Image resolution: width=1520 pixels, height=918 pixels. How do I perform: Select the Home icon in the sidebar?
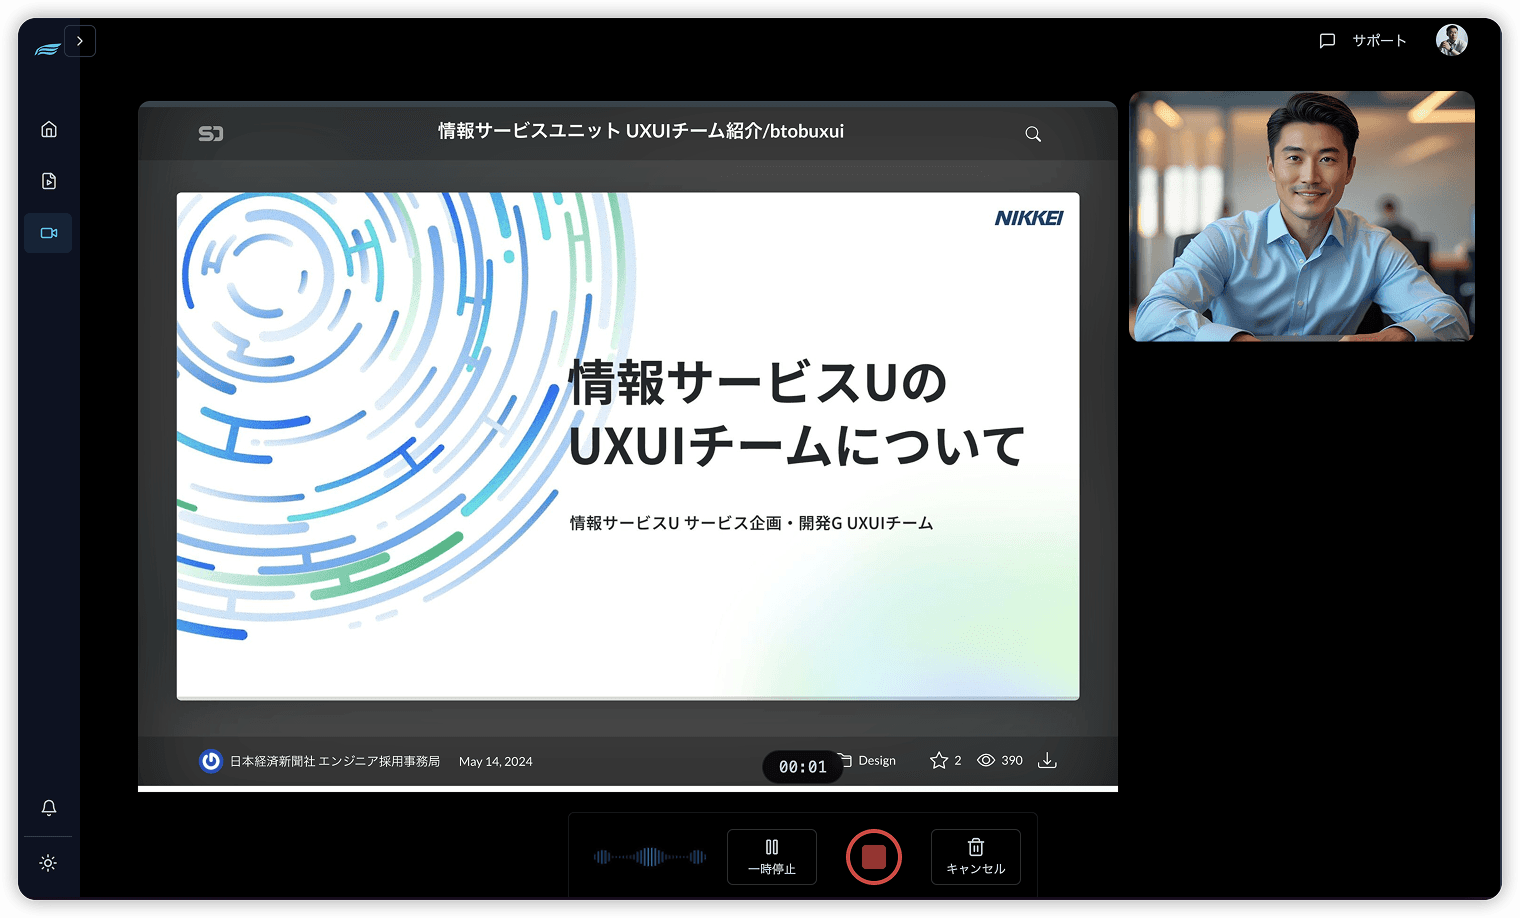coord(48,128)
